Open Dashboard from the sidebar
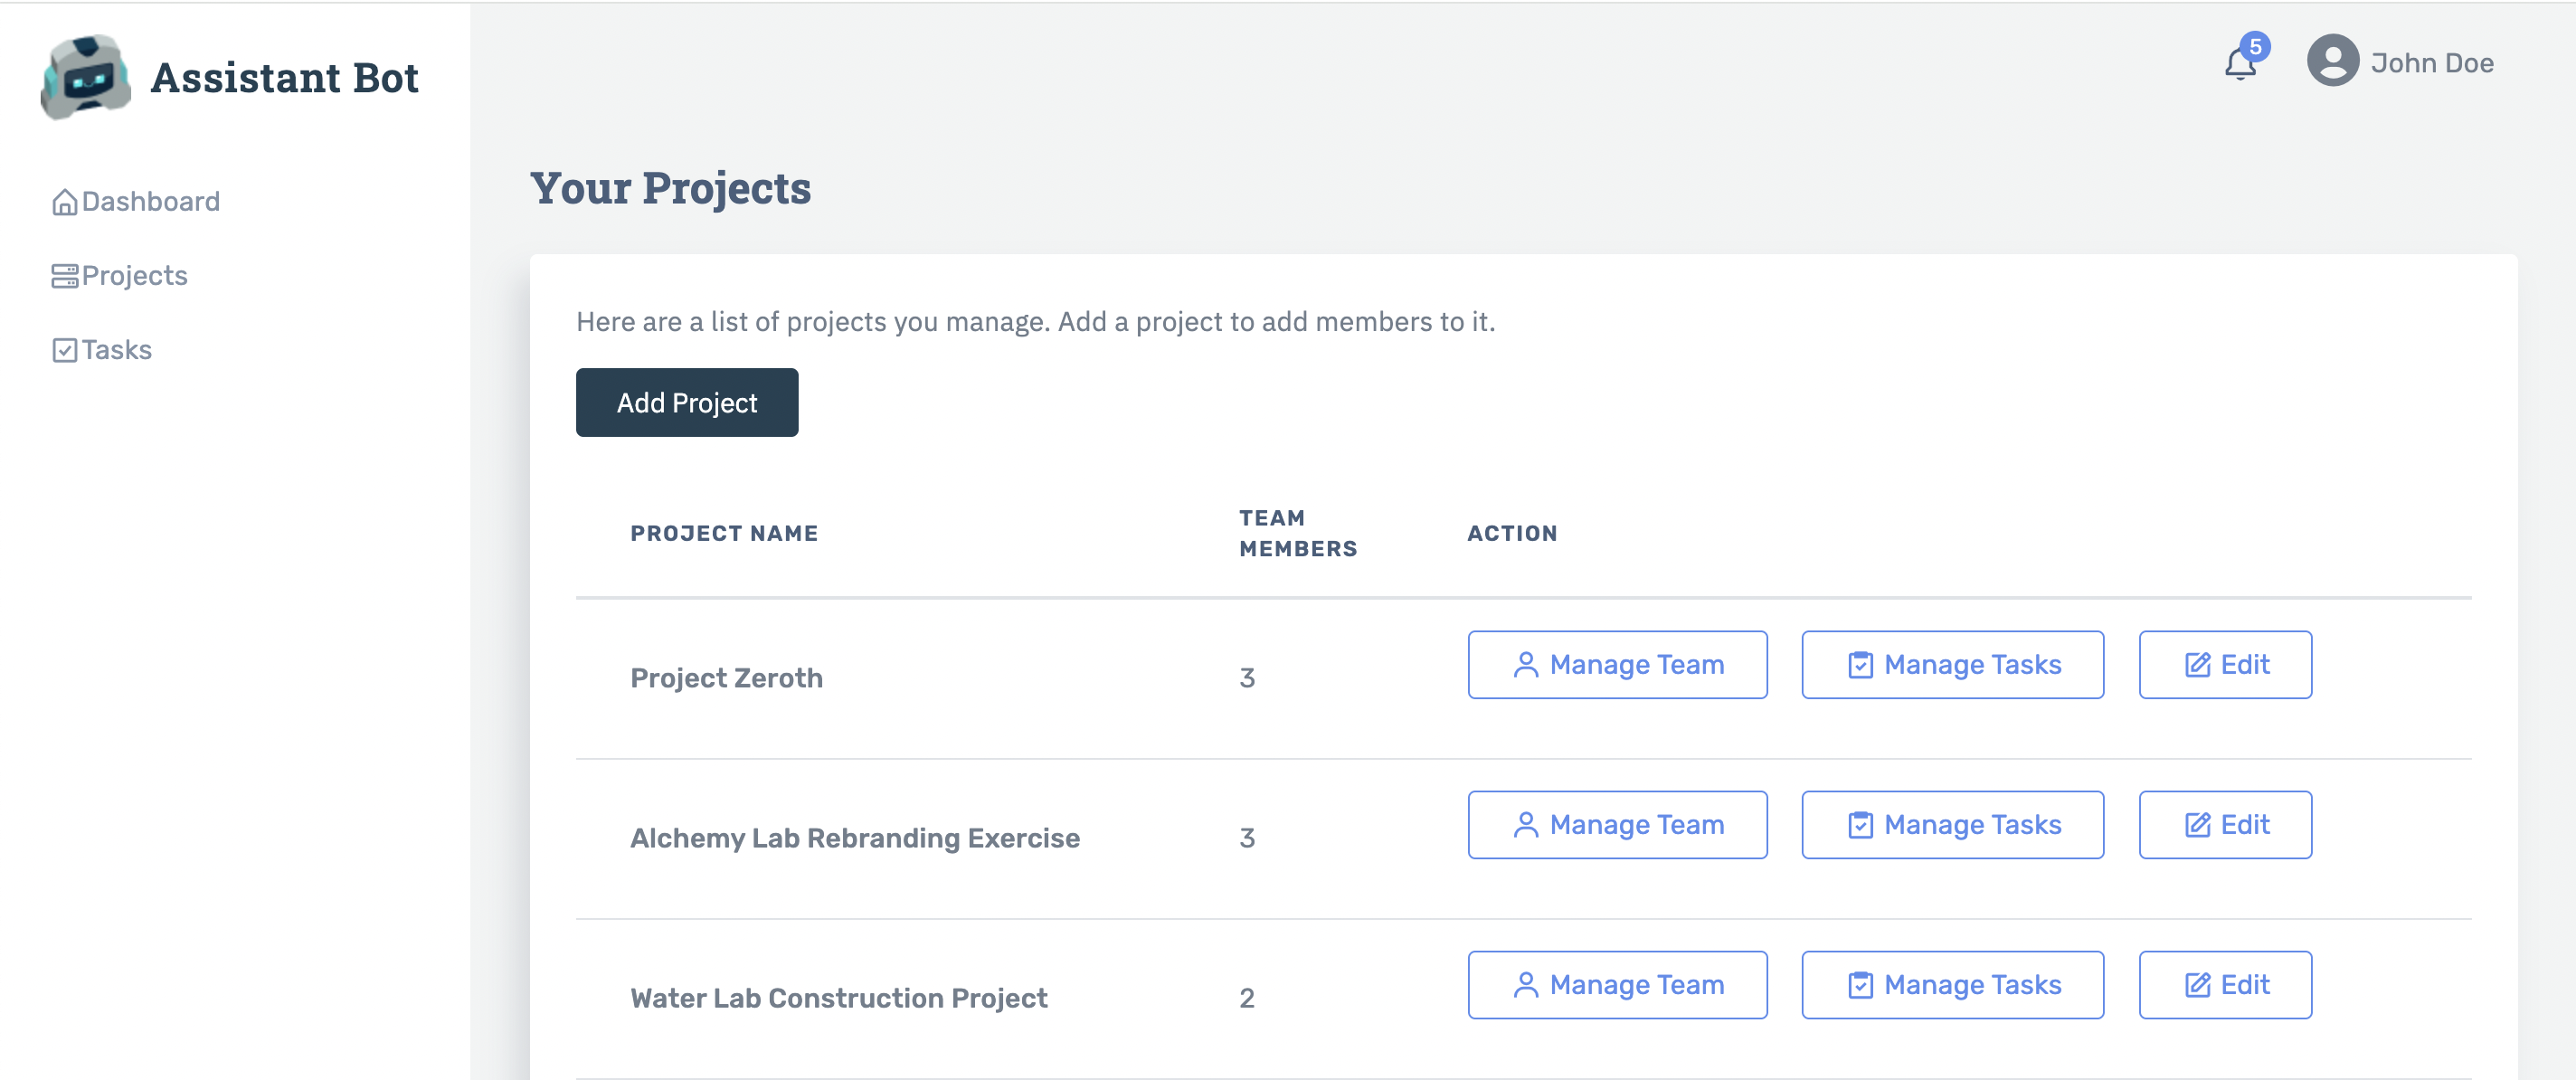This screenshot has height=1080, width=2576. pos(136,202)
